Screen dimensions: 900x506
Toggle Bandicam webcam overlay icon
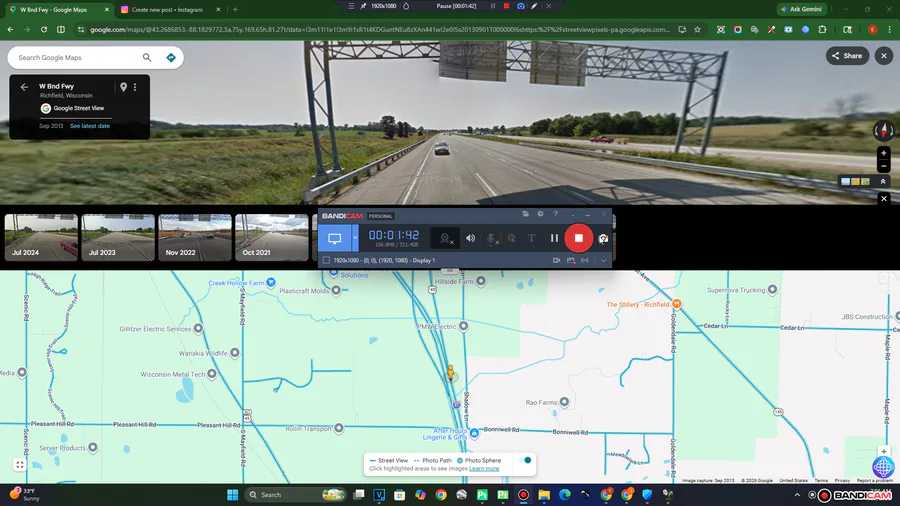[x=445, y=238]
